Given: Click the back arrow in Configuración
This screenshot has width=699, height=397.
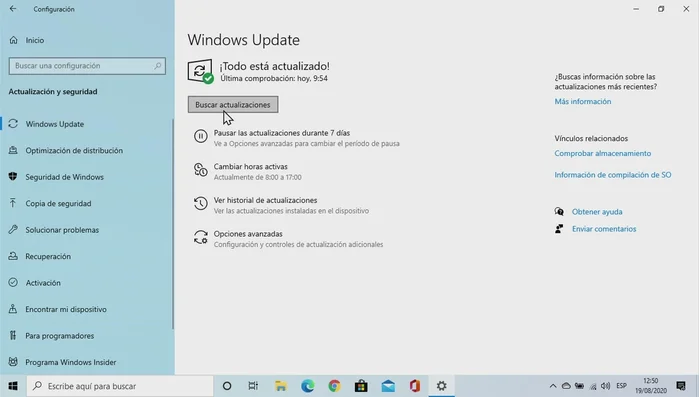Looking at the screenshot, I should pos(13,9).
